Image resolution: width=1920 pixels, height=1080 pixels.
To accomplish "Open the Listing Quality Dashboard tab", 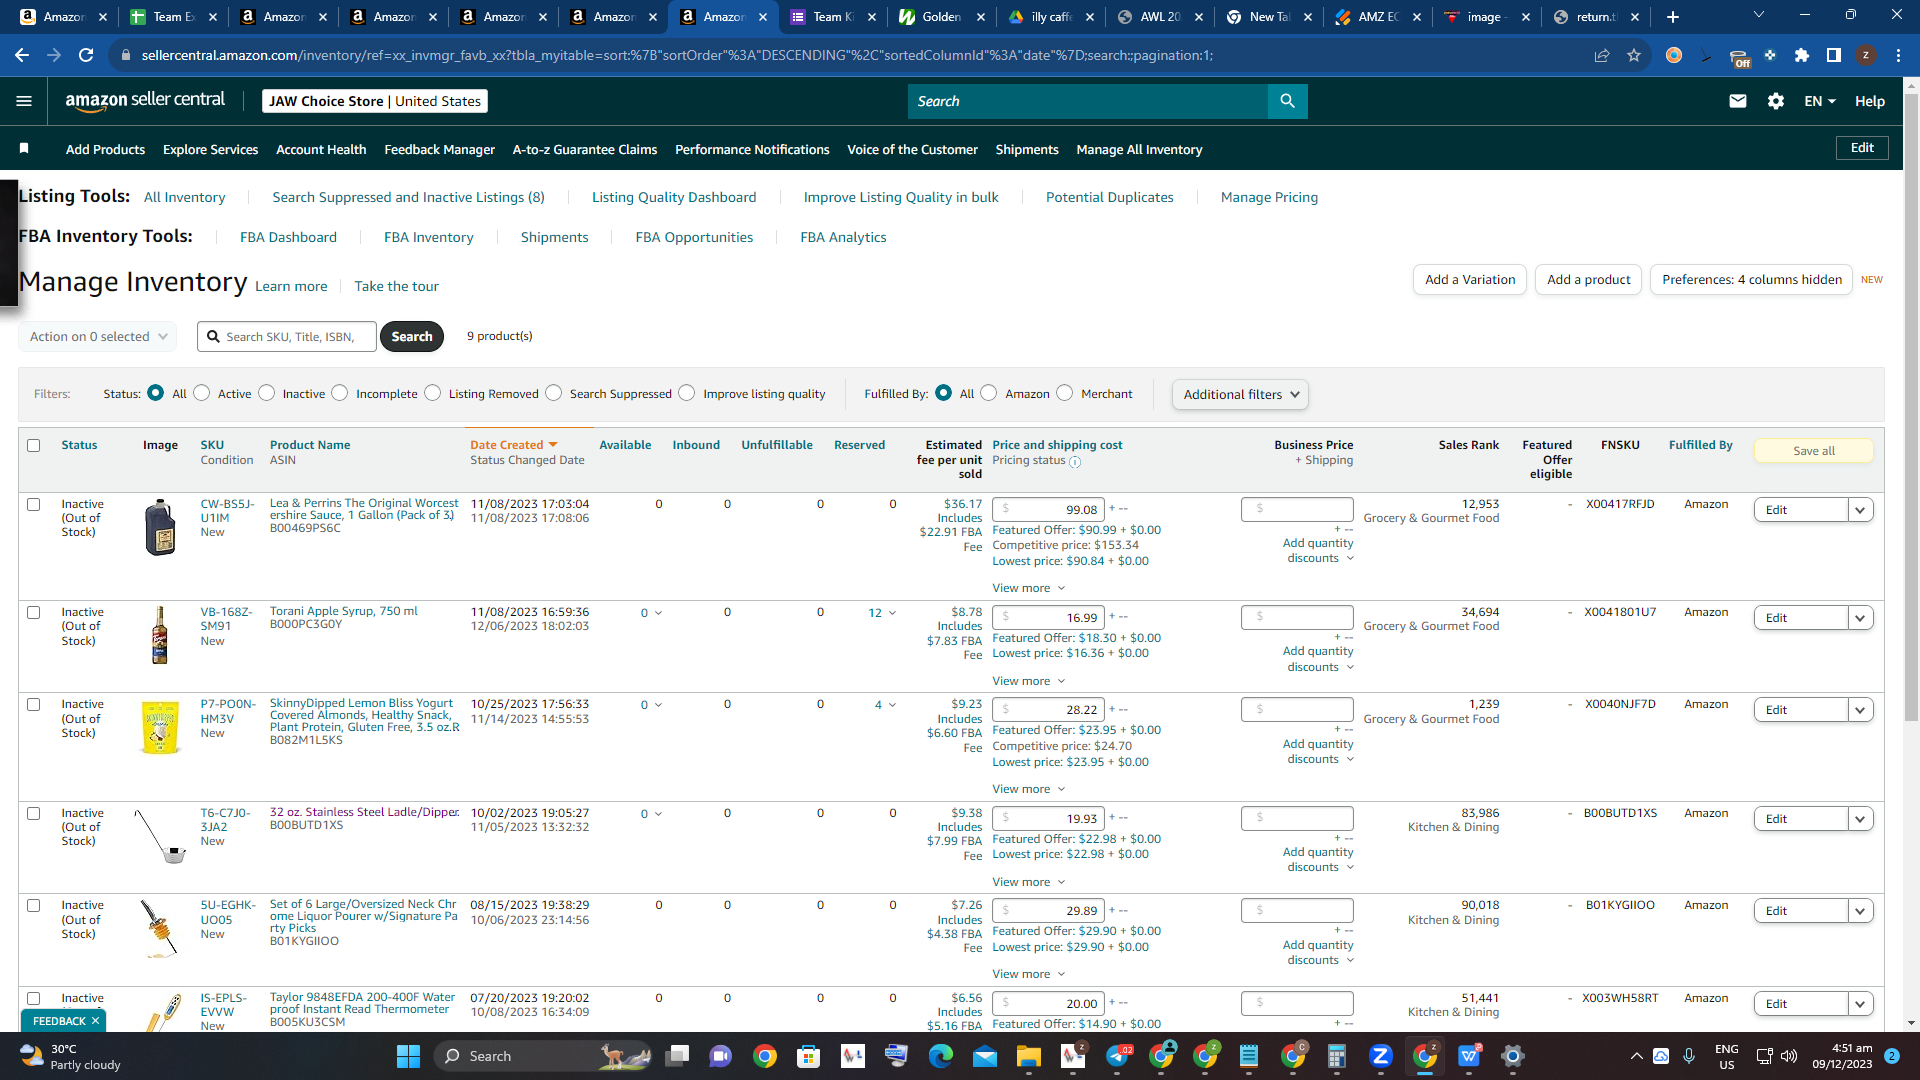I will (x=674, y=197).
